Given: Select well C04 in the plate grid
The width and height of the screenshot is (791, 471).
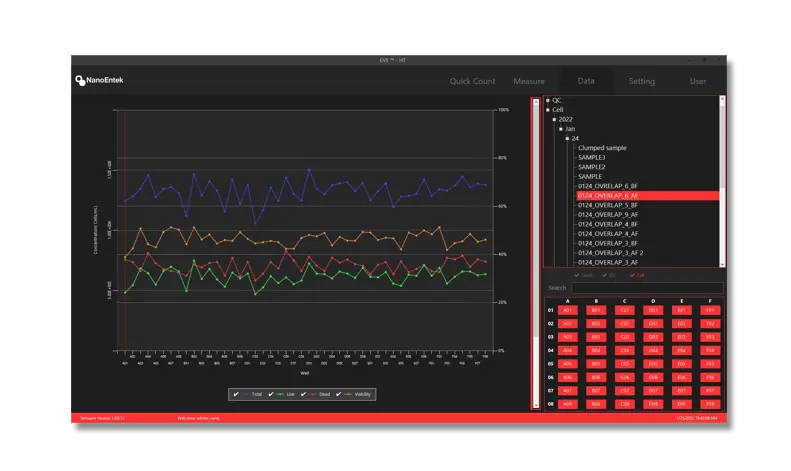Looking at the screenshot, I should (625, 350).
